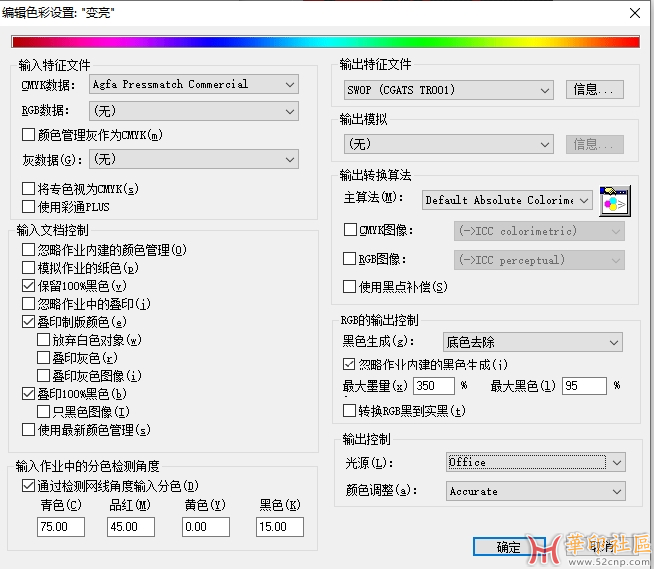Screen dimensions: 654x569
Task: Click the rainbow spectrum color bar
Action: (x=326, y=42)
